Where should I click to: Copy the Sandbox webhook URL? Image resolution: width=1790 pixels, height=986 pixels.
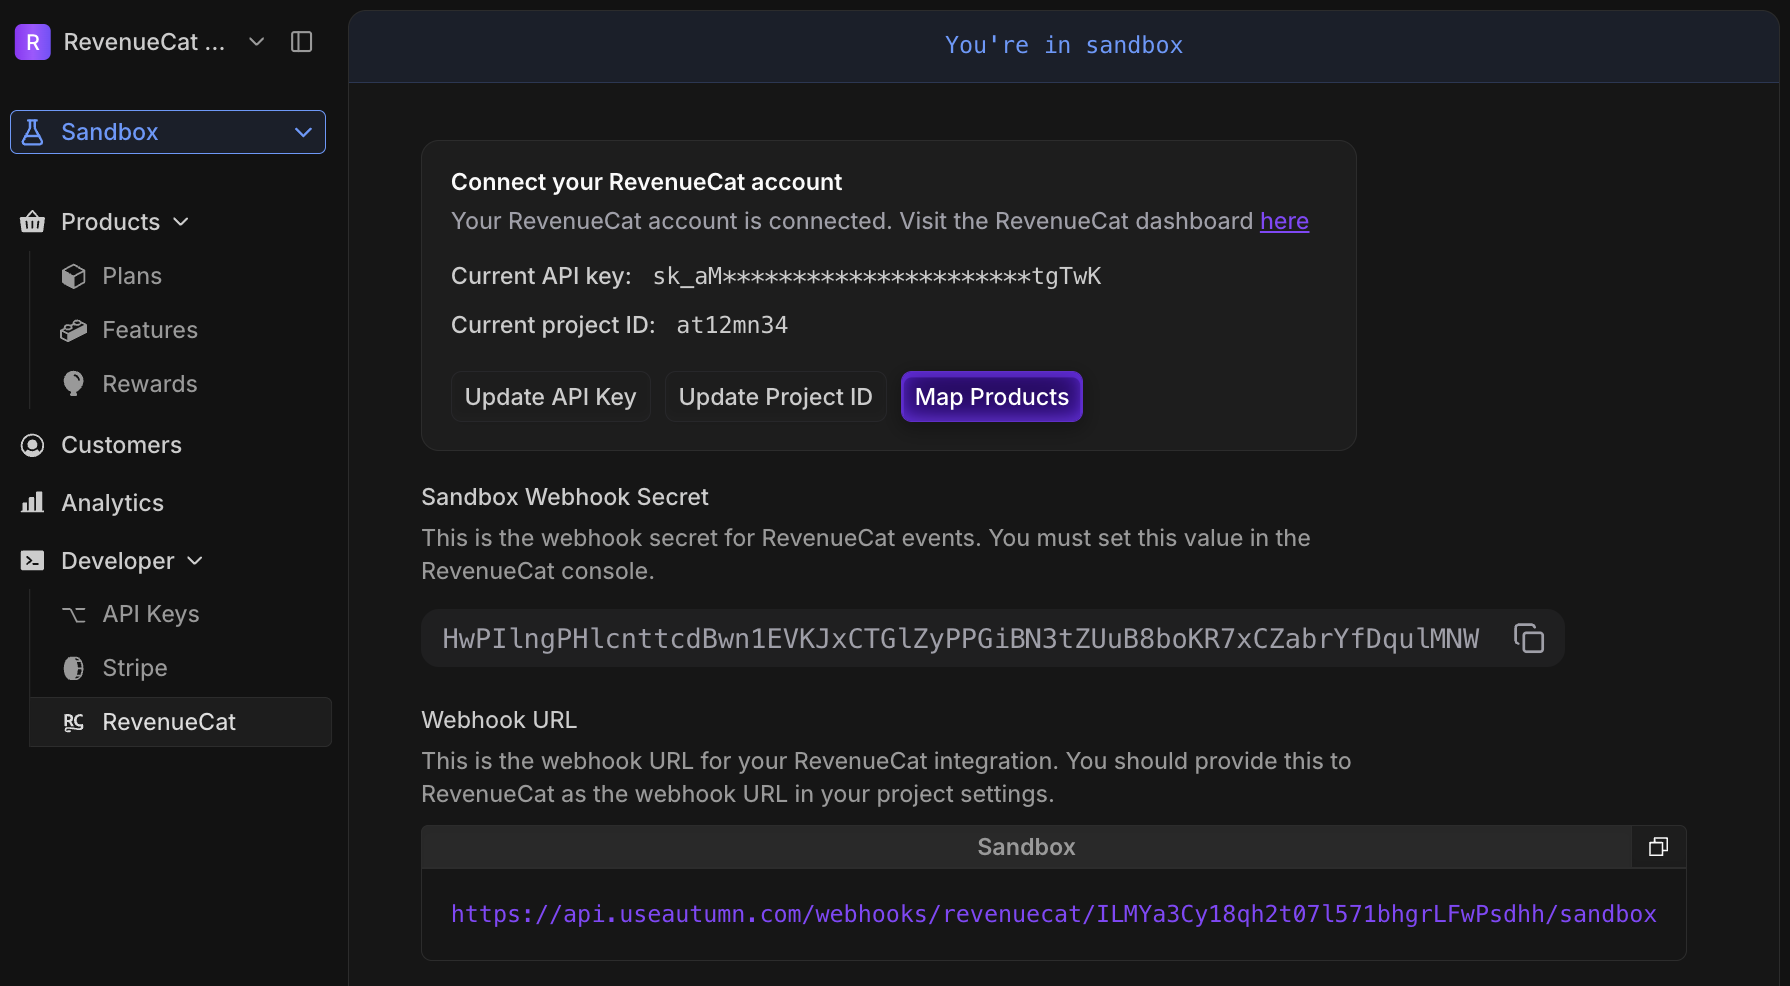click(1658, 846)
